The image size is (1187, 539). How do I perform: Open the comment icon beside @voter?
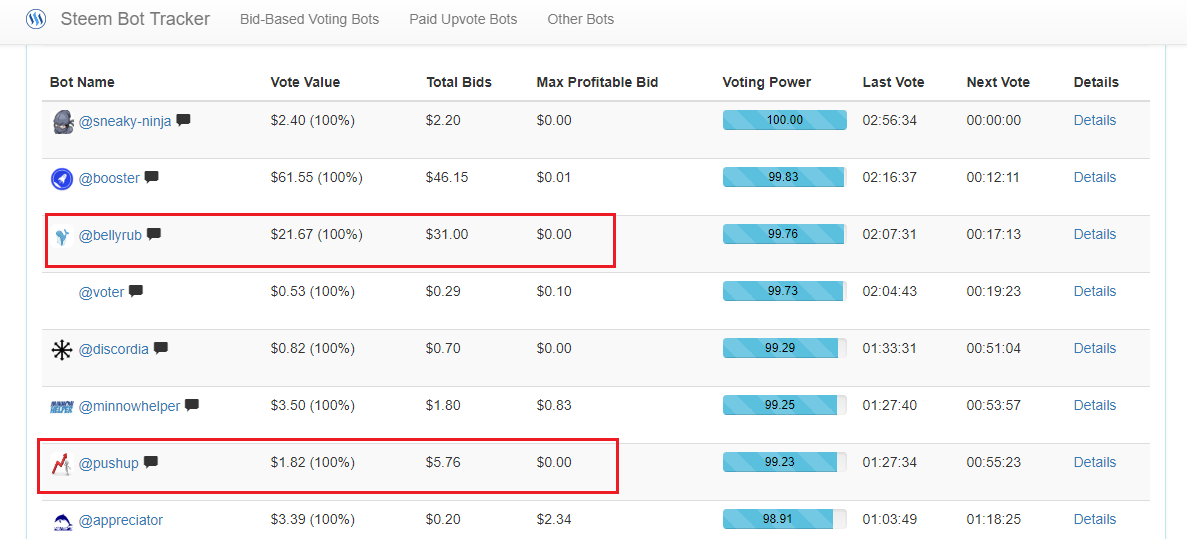tap(136, 291)
